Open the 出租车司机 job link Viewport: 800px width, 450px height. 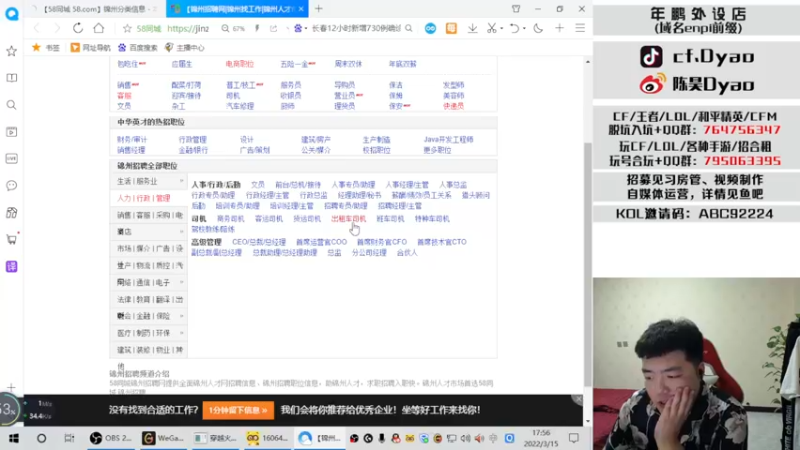(348, 218)
